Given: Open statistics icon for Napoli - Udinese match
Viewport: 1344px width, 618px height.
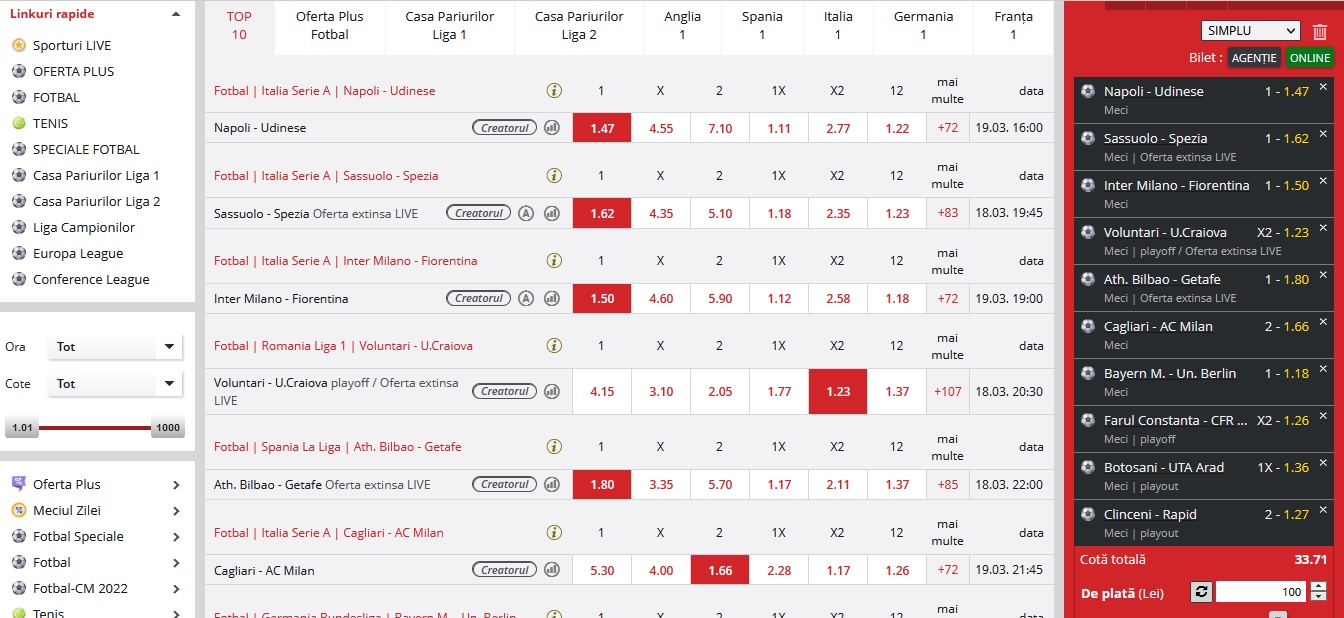Looking at the screenshot, I should click(552, 128).
